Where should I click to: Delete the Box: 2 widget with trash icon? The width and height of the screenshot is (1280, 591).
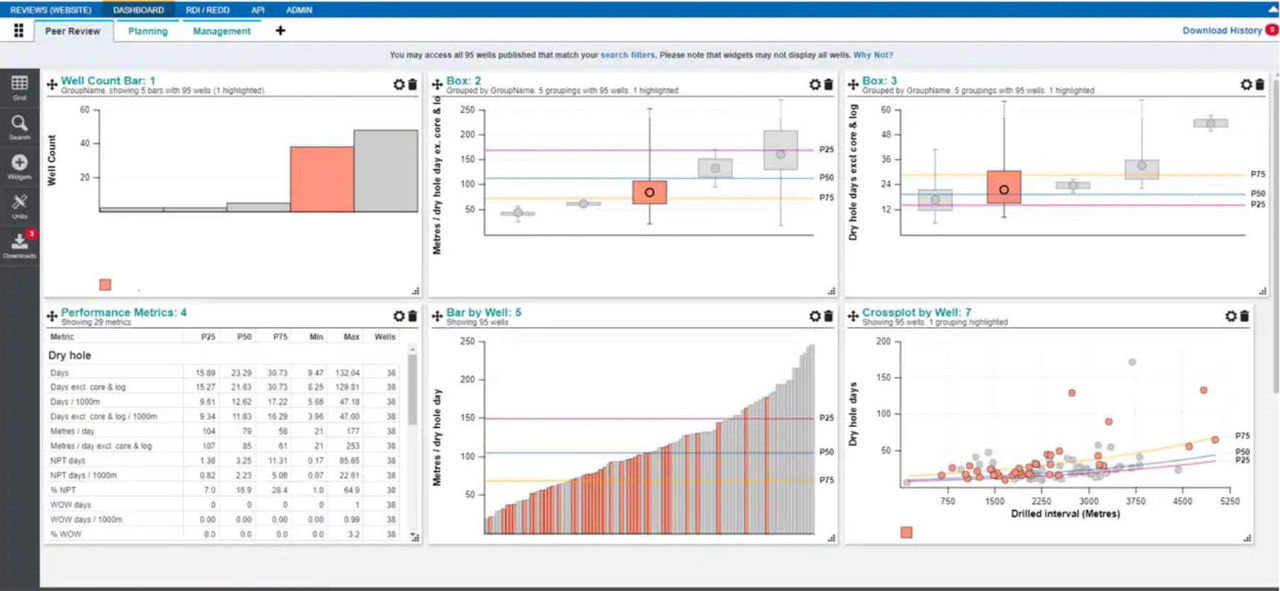click(x=828, y=85)
